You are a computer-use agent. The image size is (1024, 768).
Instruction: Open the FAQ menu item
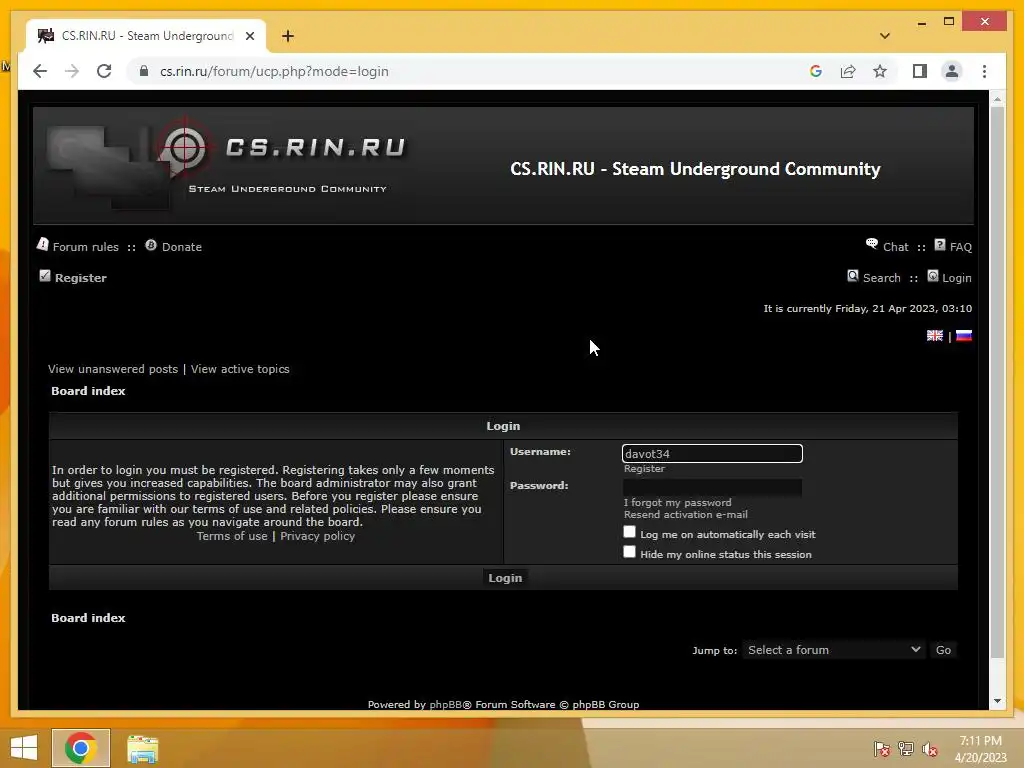961,247
